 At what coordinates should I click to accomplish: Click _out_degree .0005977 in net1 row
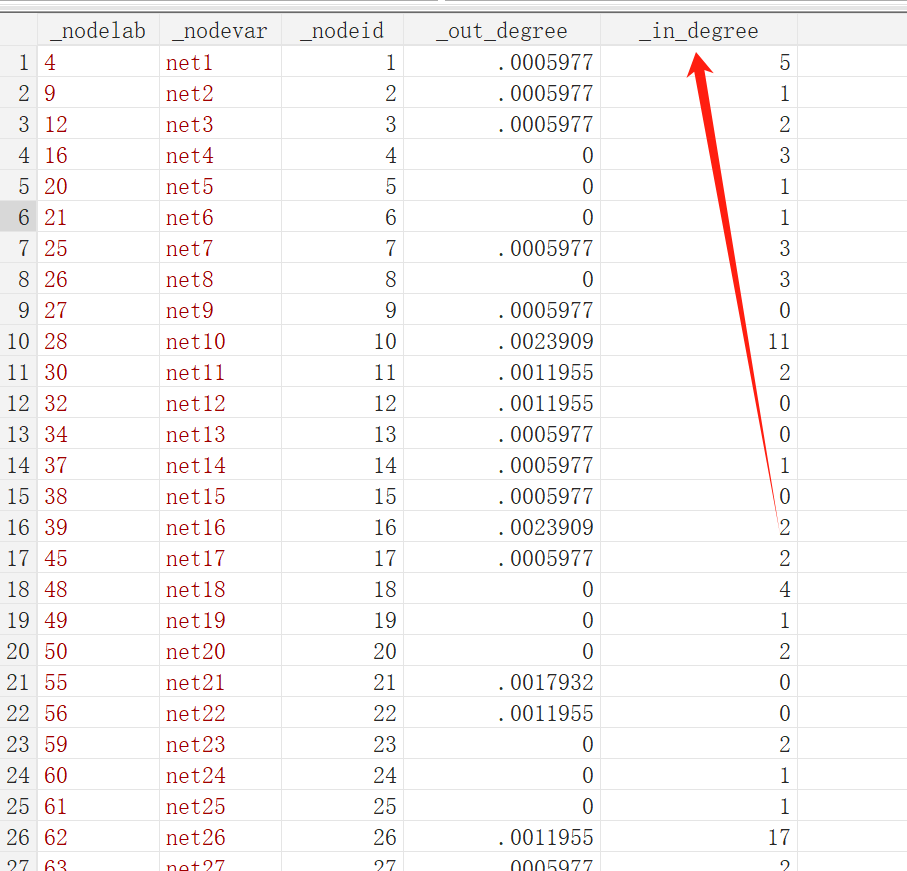click(502, 62)
